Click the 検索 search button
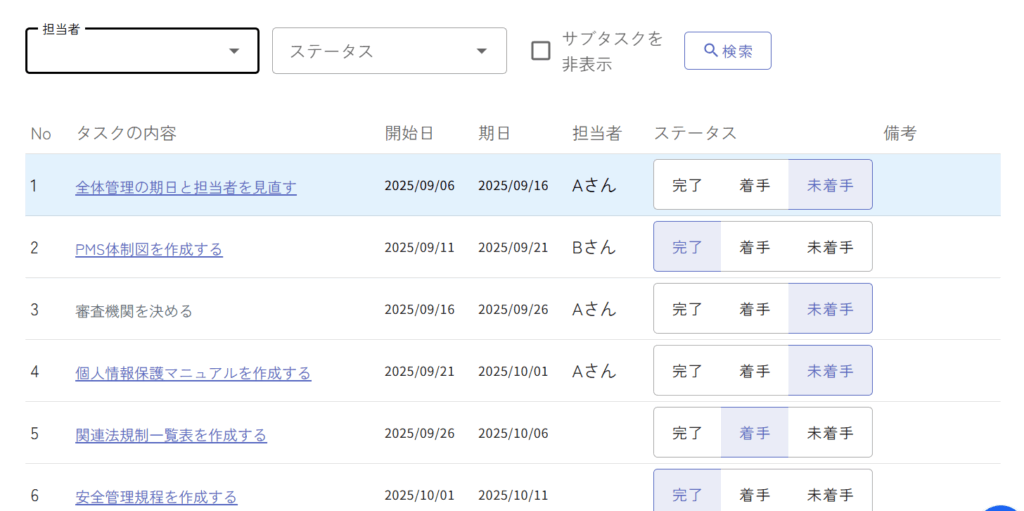 [728, 50]
